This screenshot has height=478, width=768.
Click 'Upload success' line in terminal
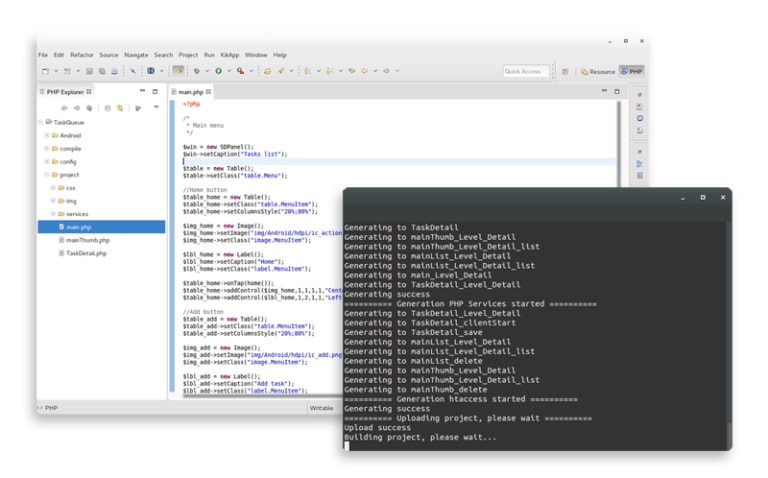click(377, 428)
